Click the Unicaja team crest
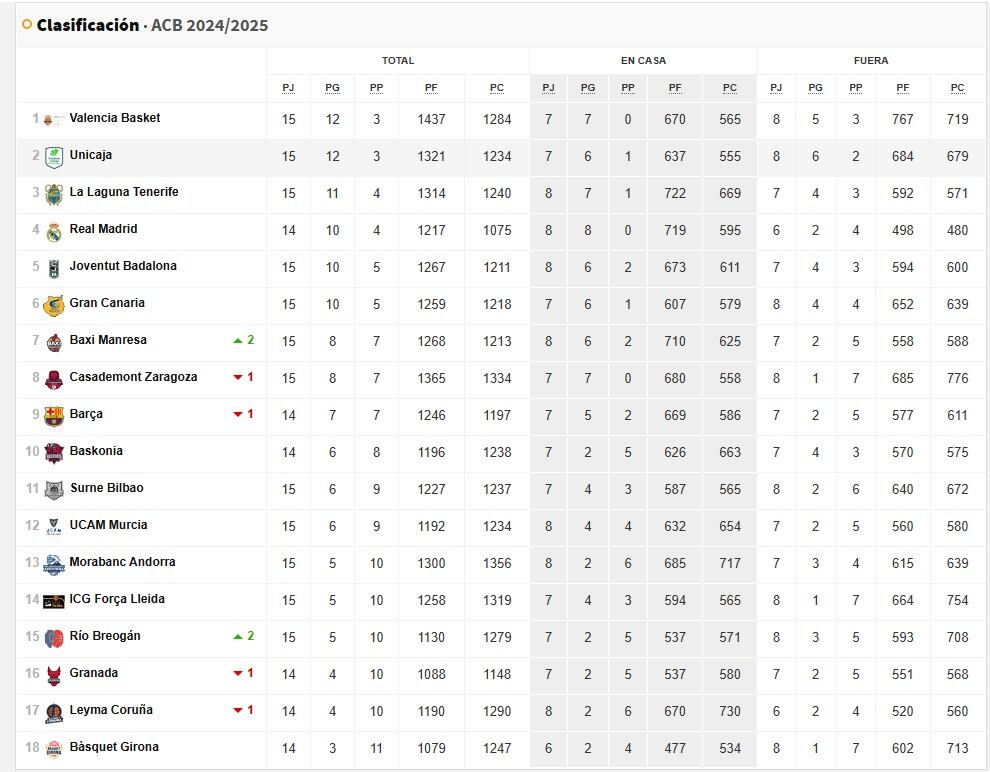This screenshot has width=990, height=772. click(x=54, y=157)
